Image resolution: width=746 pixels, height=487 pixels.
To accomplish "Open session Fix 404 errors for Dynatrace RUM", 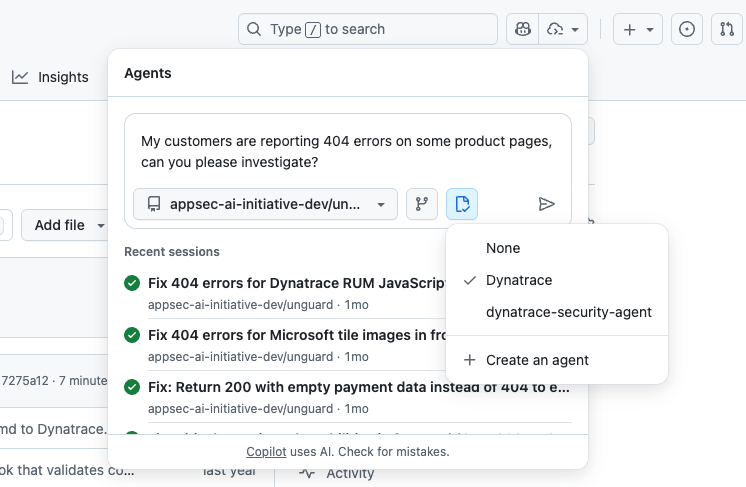I will click(297, 283).
